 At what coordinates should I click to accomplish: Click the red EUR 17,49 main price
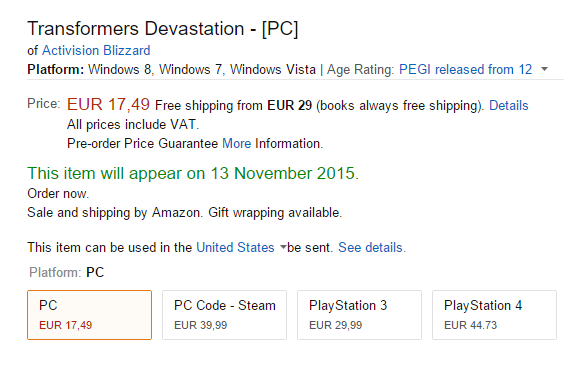108,104
